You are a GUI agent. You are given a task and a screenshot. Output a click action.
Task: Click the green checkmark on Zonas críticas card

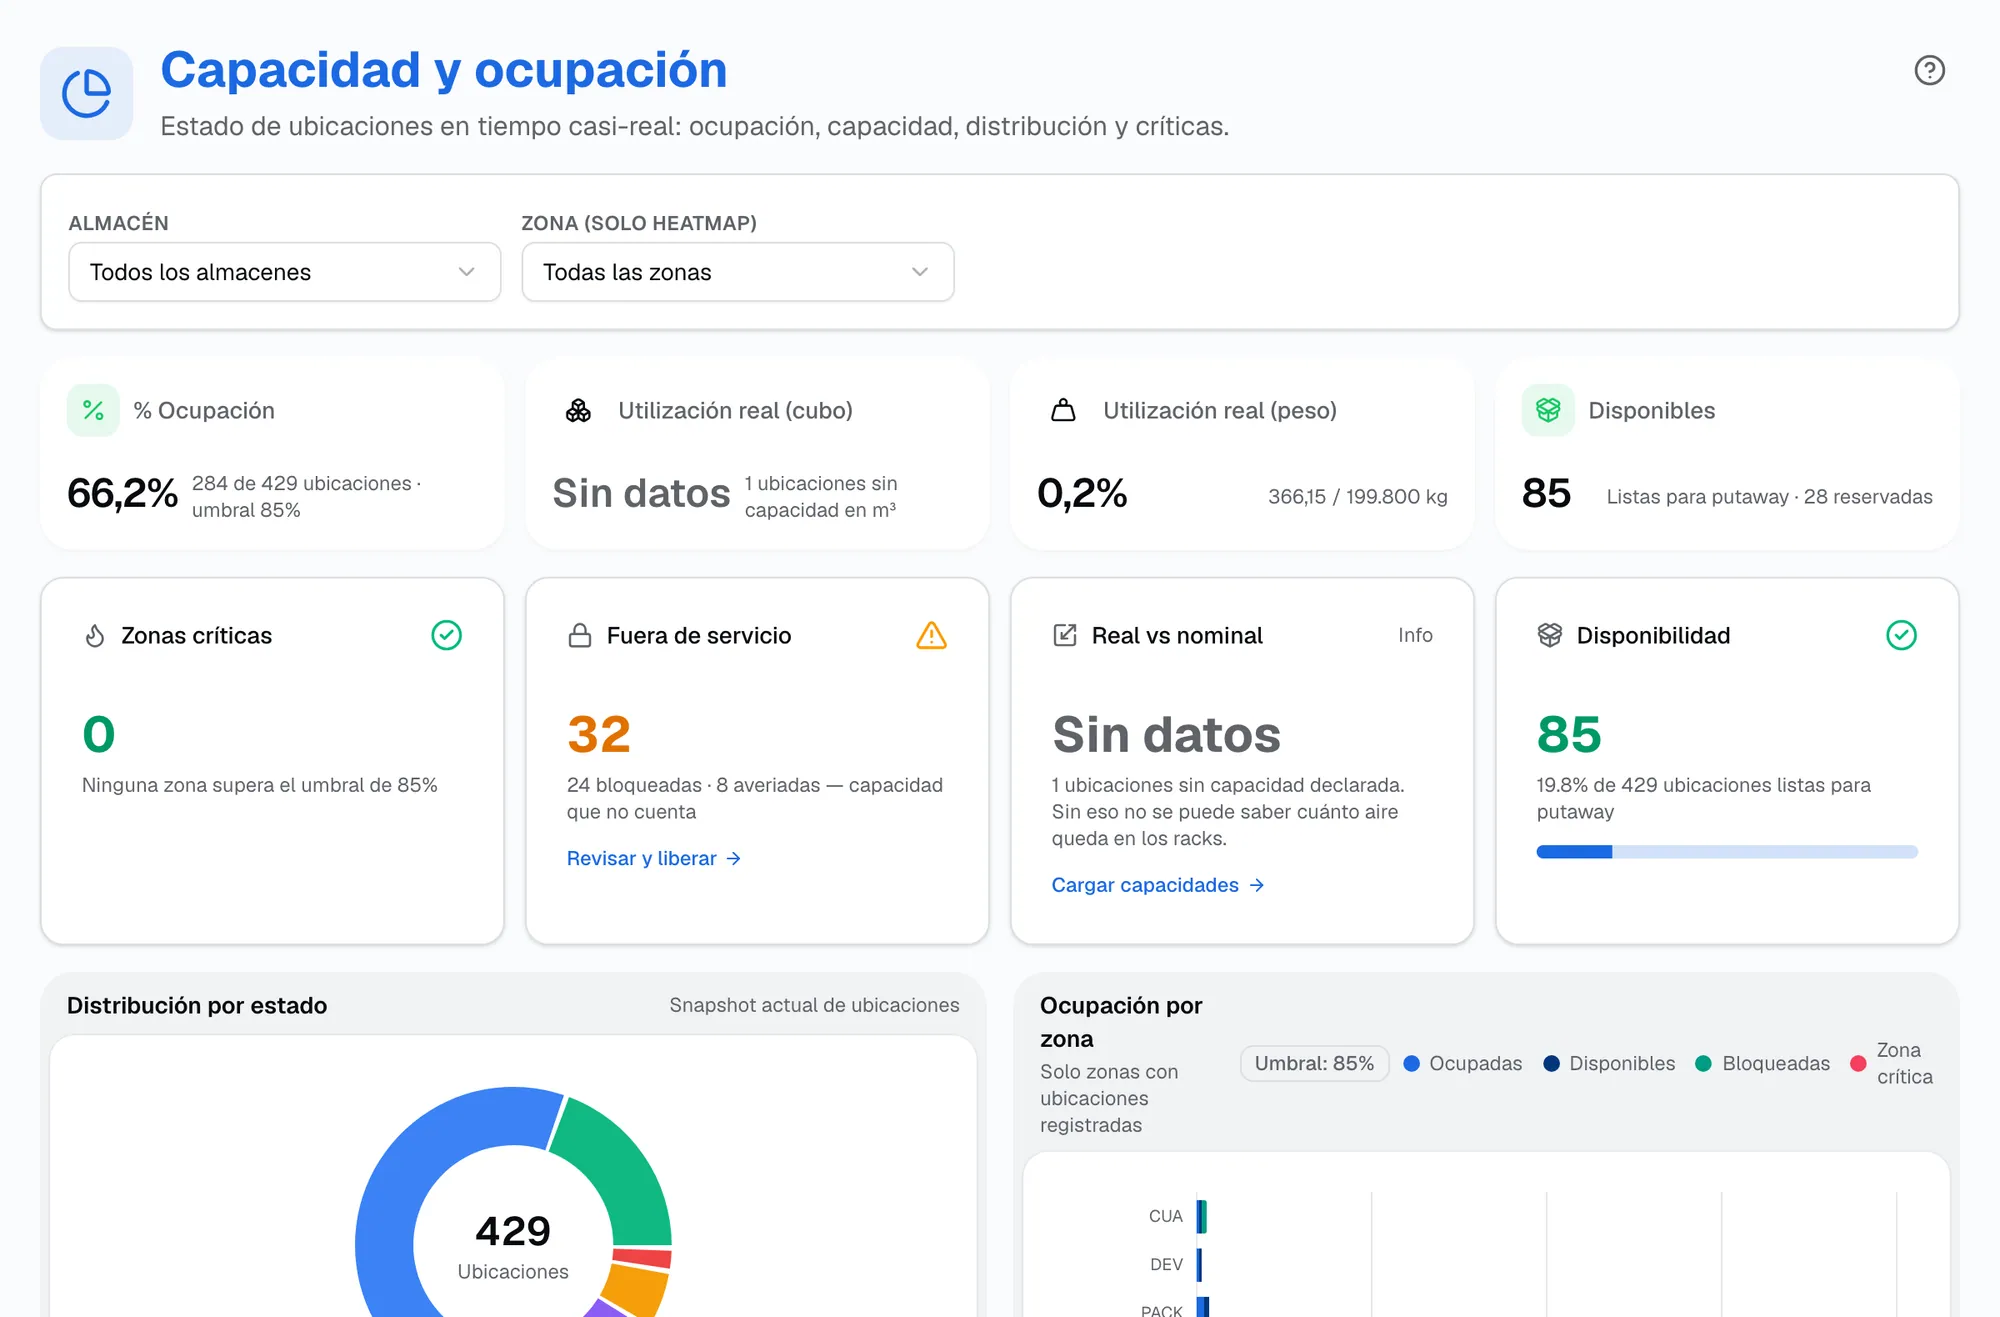click(x=446, y=635)
